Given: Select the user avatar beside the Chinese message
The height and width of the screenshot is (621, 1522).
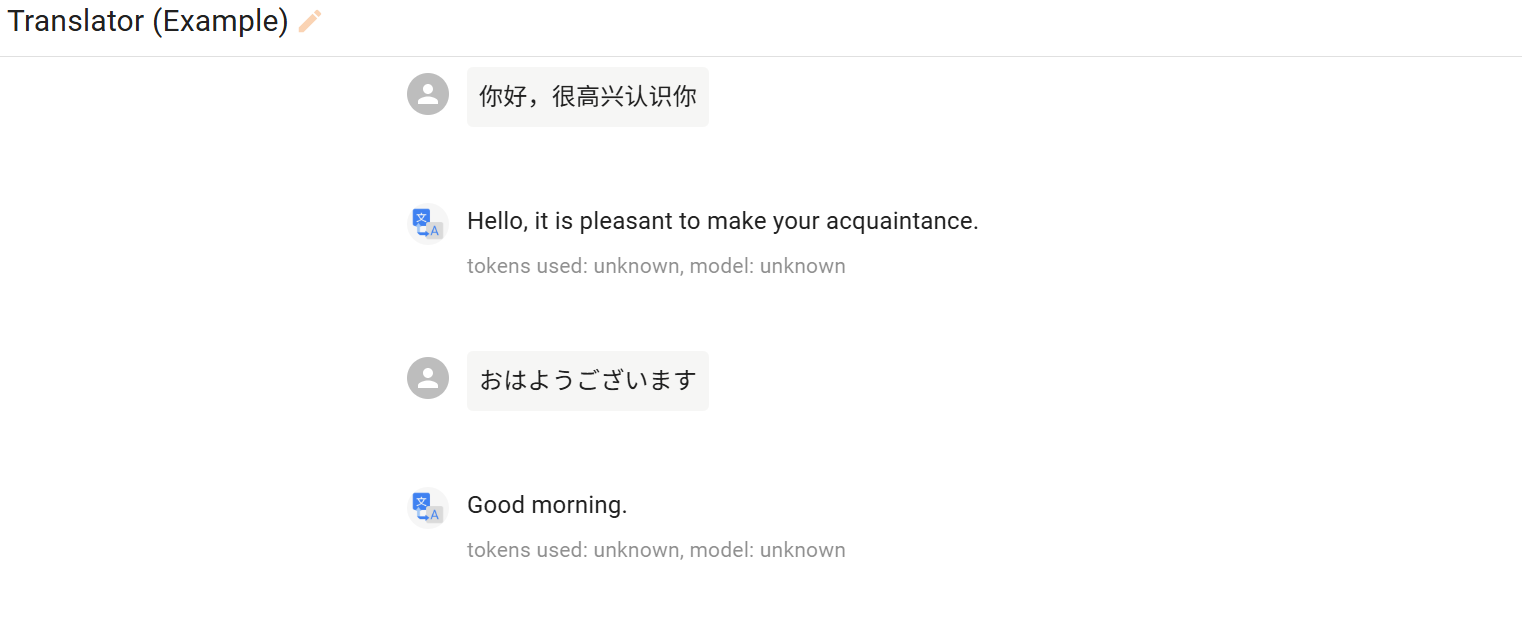Looking at the screenshot, I should coord(428,94).
